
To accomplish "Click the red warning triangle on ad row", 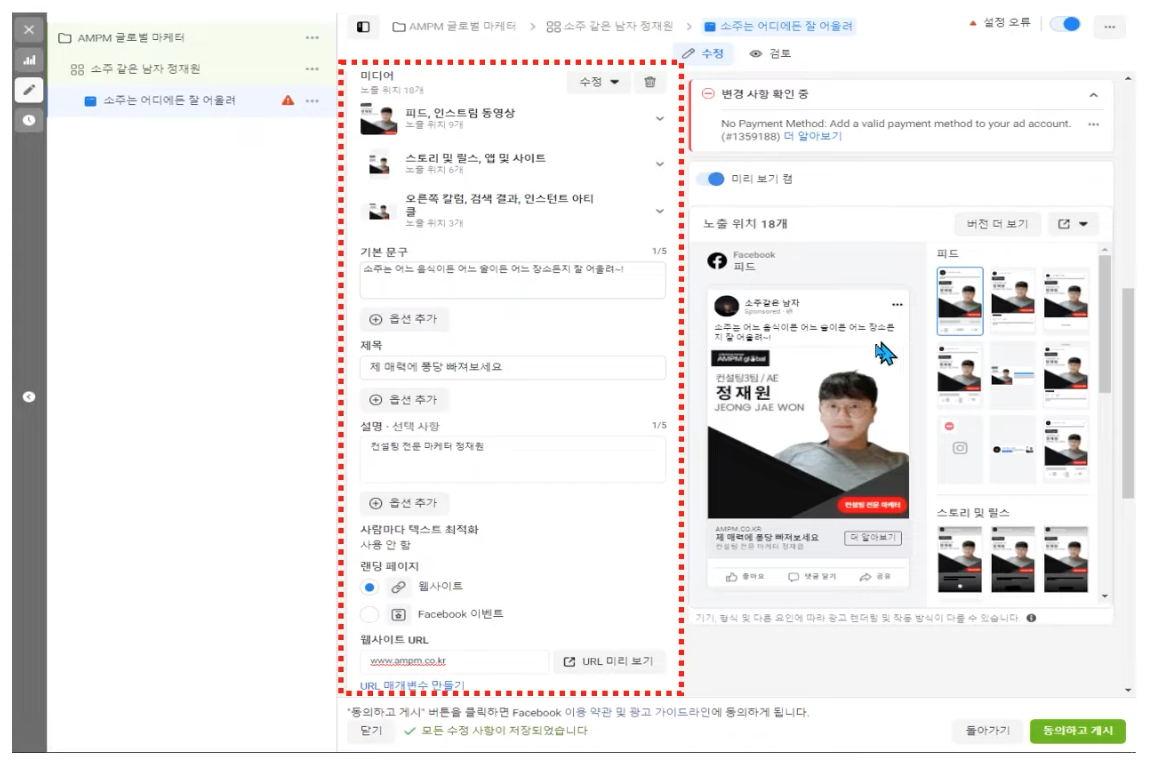I will coord(288,100).
